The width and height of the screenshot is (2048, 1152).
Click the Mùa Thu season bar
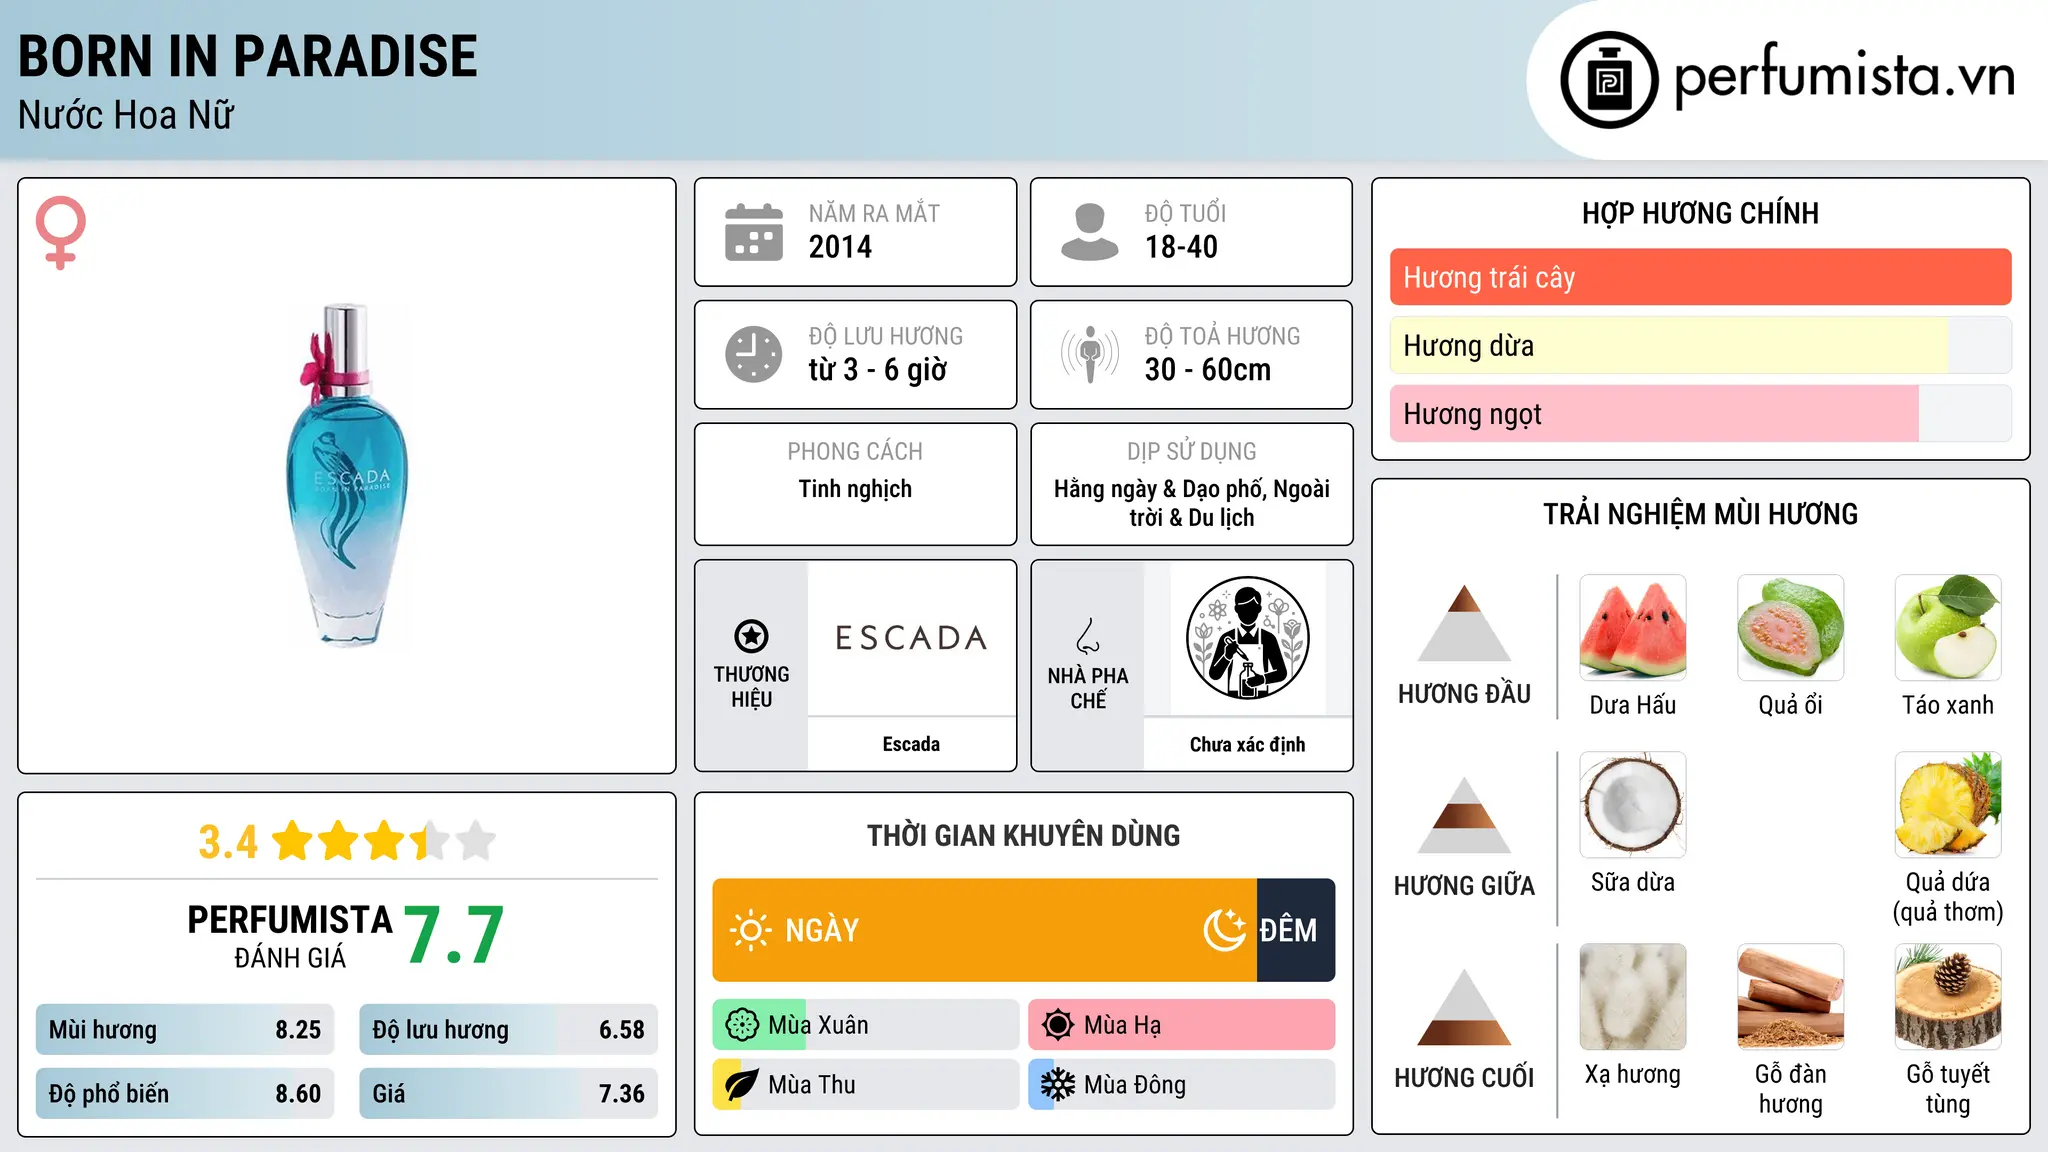coord(866,1085)
